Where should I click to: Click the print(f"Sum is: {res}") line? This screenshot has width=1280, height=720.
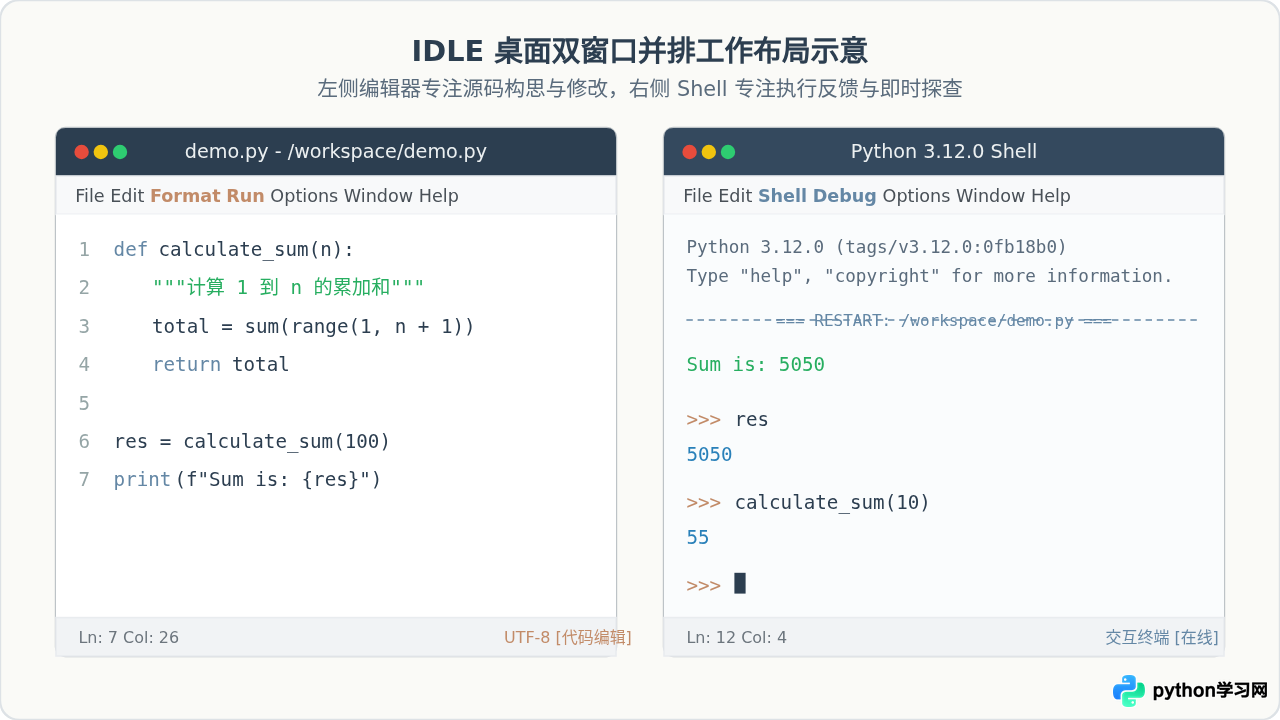tap(248, 479)
